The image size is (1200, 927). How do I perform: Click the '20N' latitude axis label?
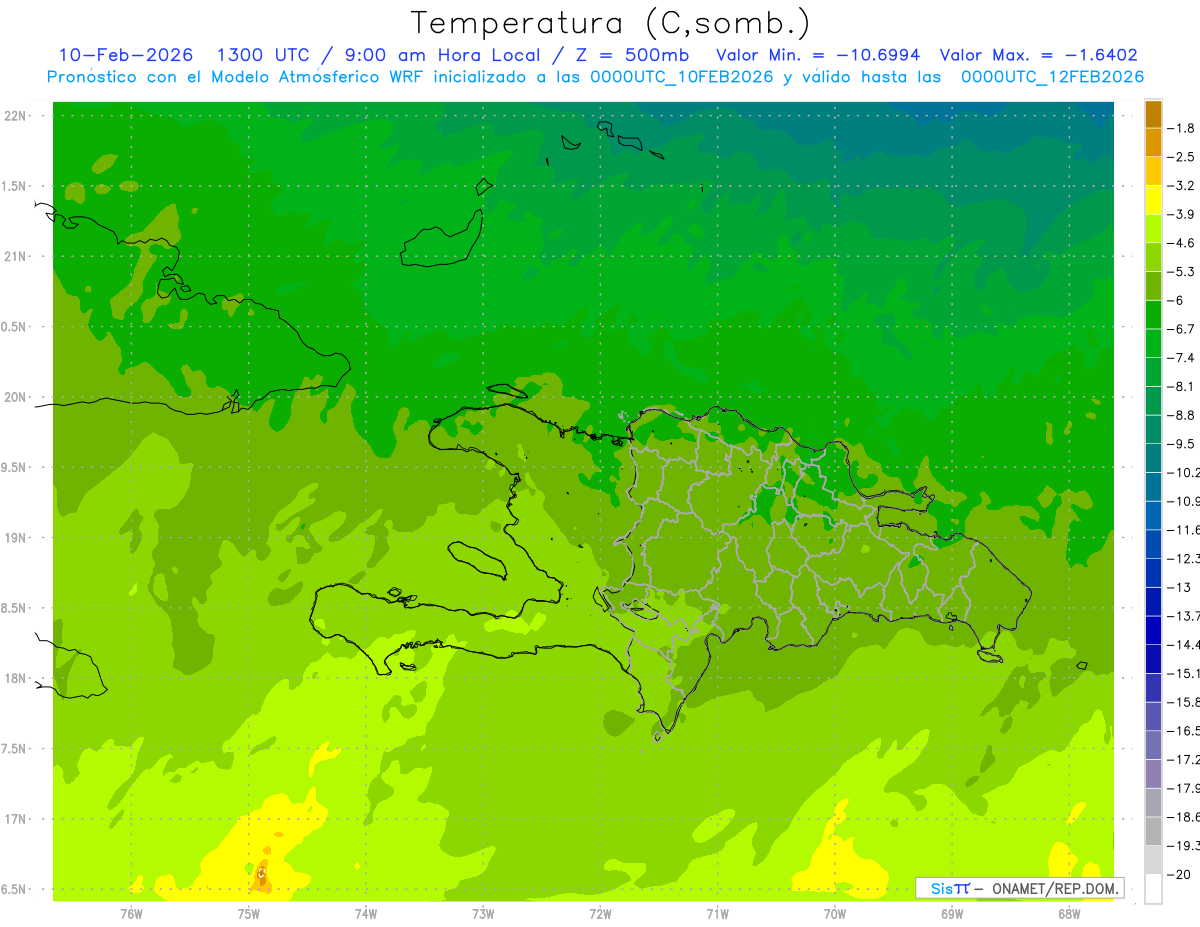coord(17,397)
